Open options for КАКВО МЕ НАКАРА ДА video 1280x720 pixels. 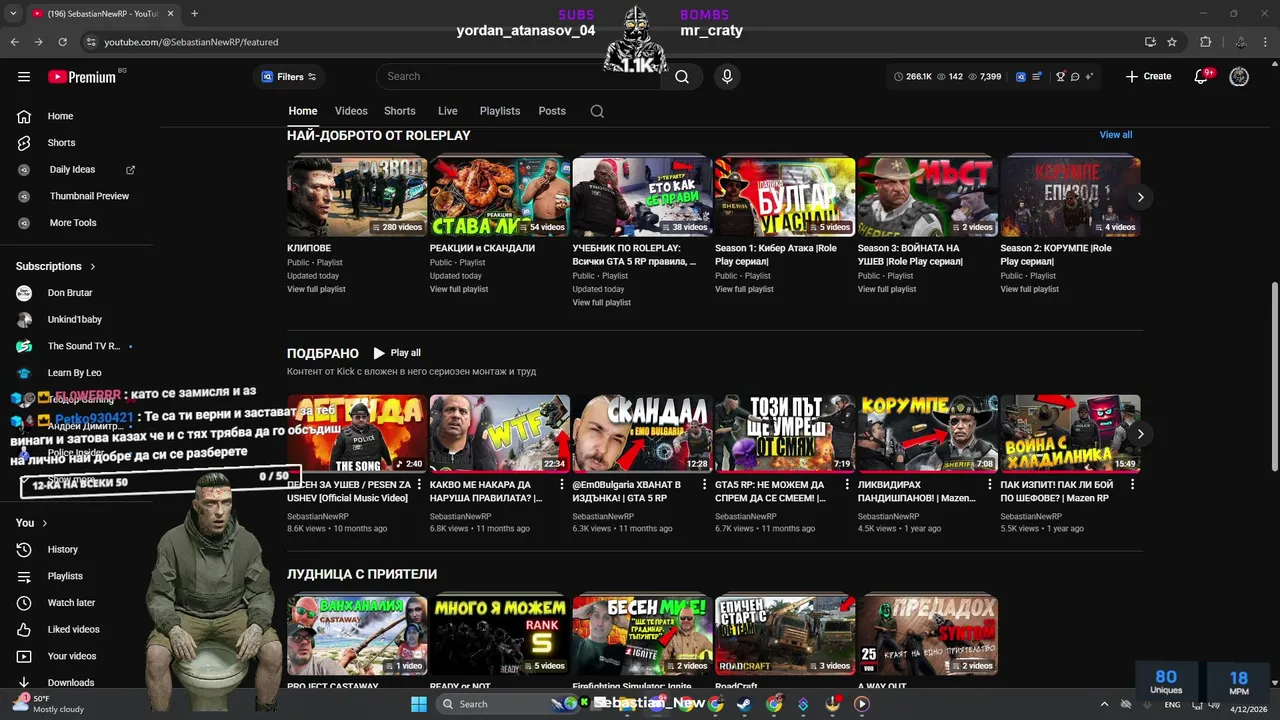[x=562, y=485]
